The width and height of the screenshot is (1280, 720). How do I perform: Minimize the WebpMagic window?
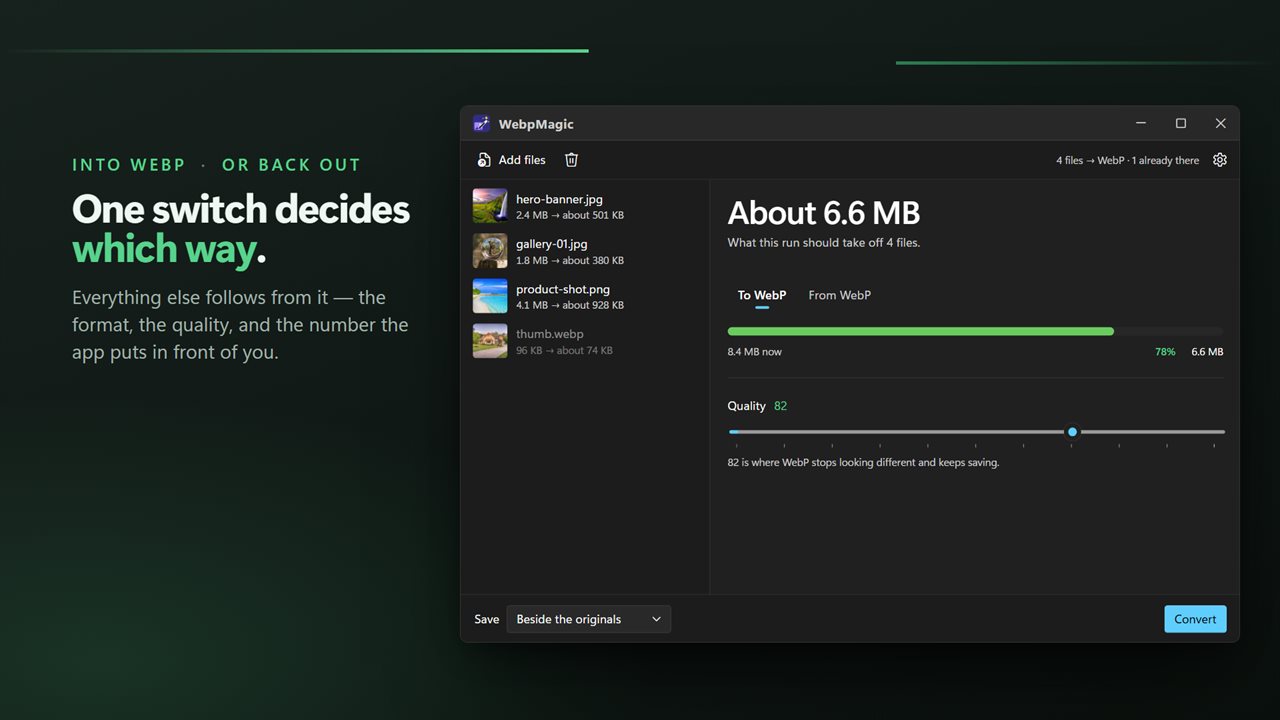pyautogui.click(x=1141, y=123)
